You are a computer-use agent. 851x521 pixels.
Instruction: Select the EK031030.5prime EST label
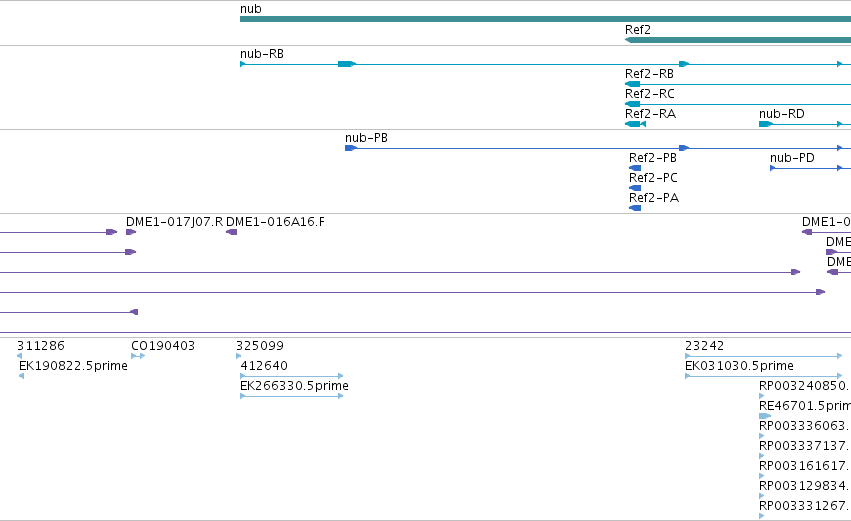click(739, 366)
